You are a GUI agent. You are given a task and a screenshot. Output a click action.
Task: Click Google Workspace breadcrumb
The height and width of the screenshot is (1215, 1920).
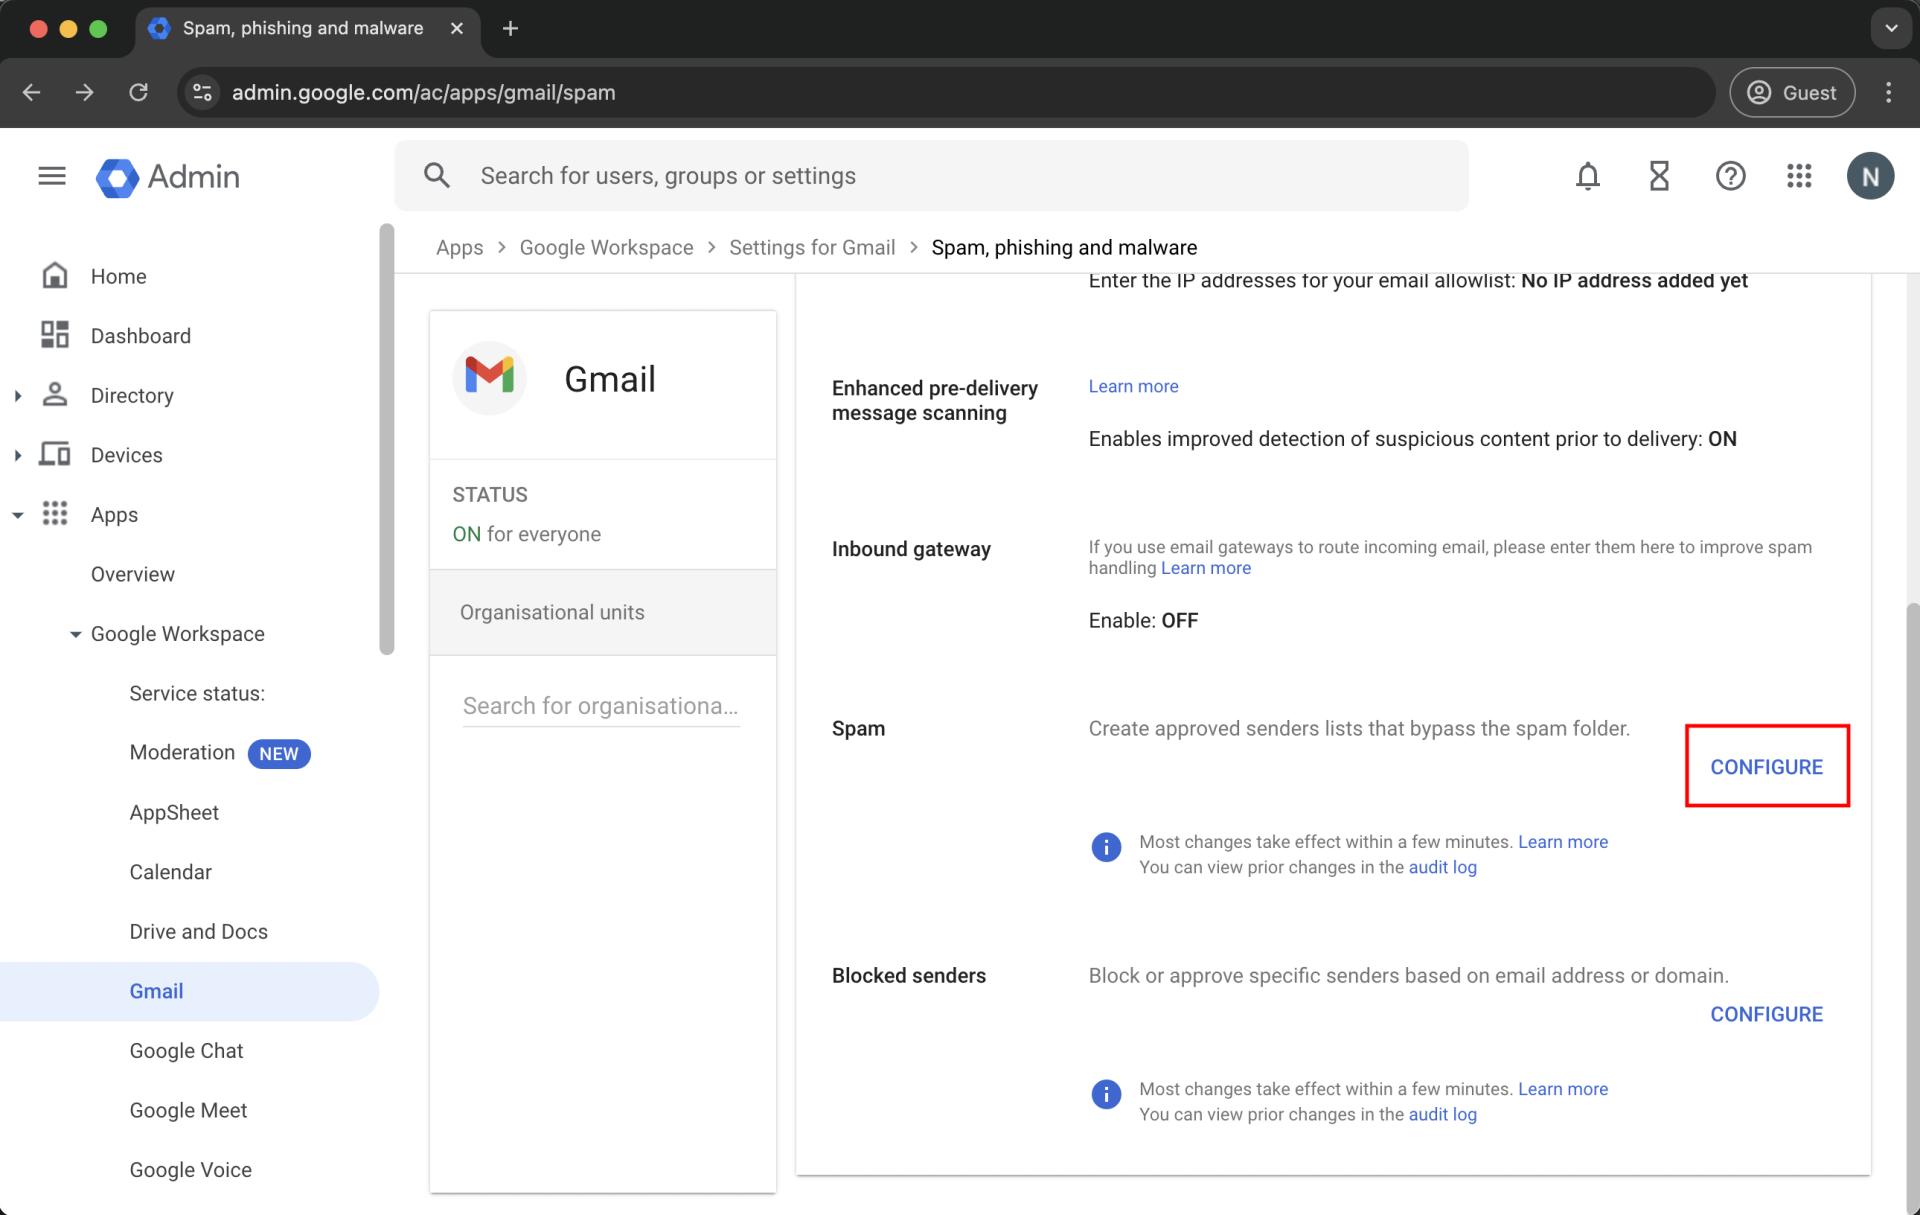[606, 247]
